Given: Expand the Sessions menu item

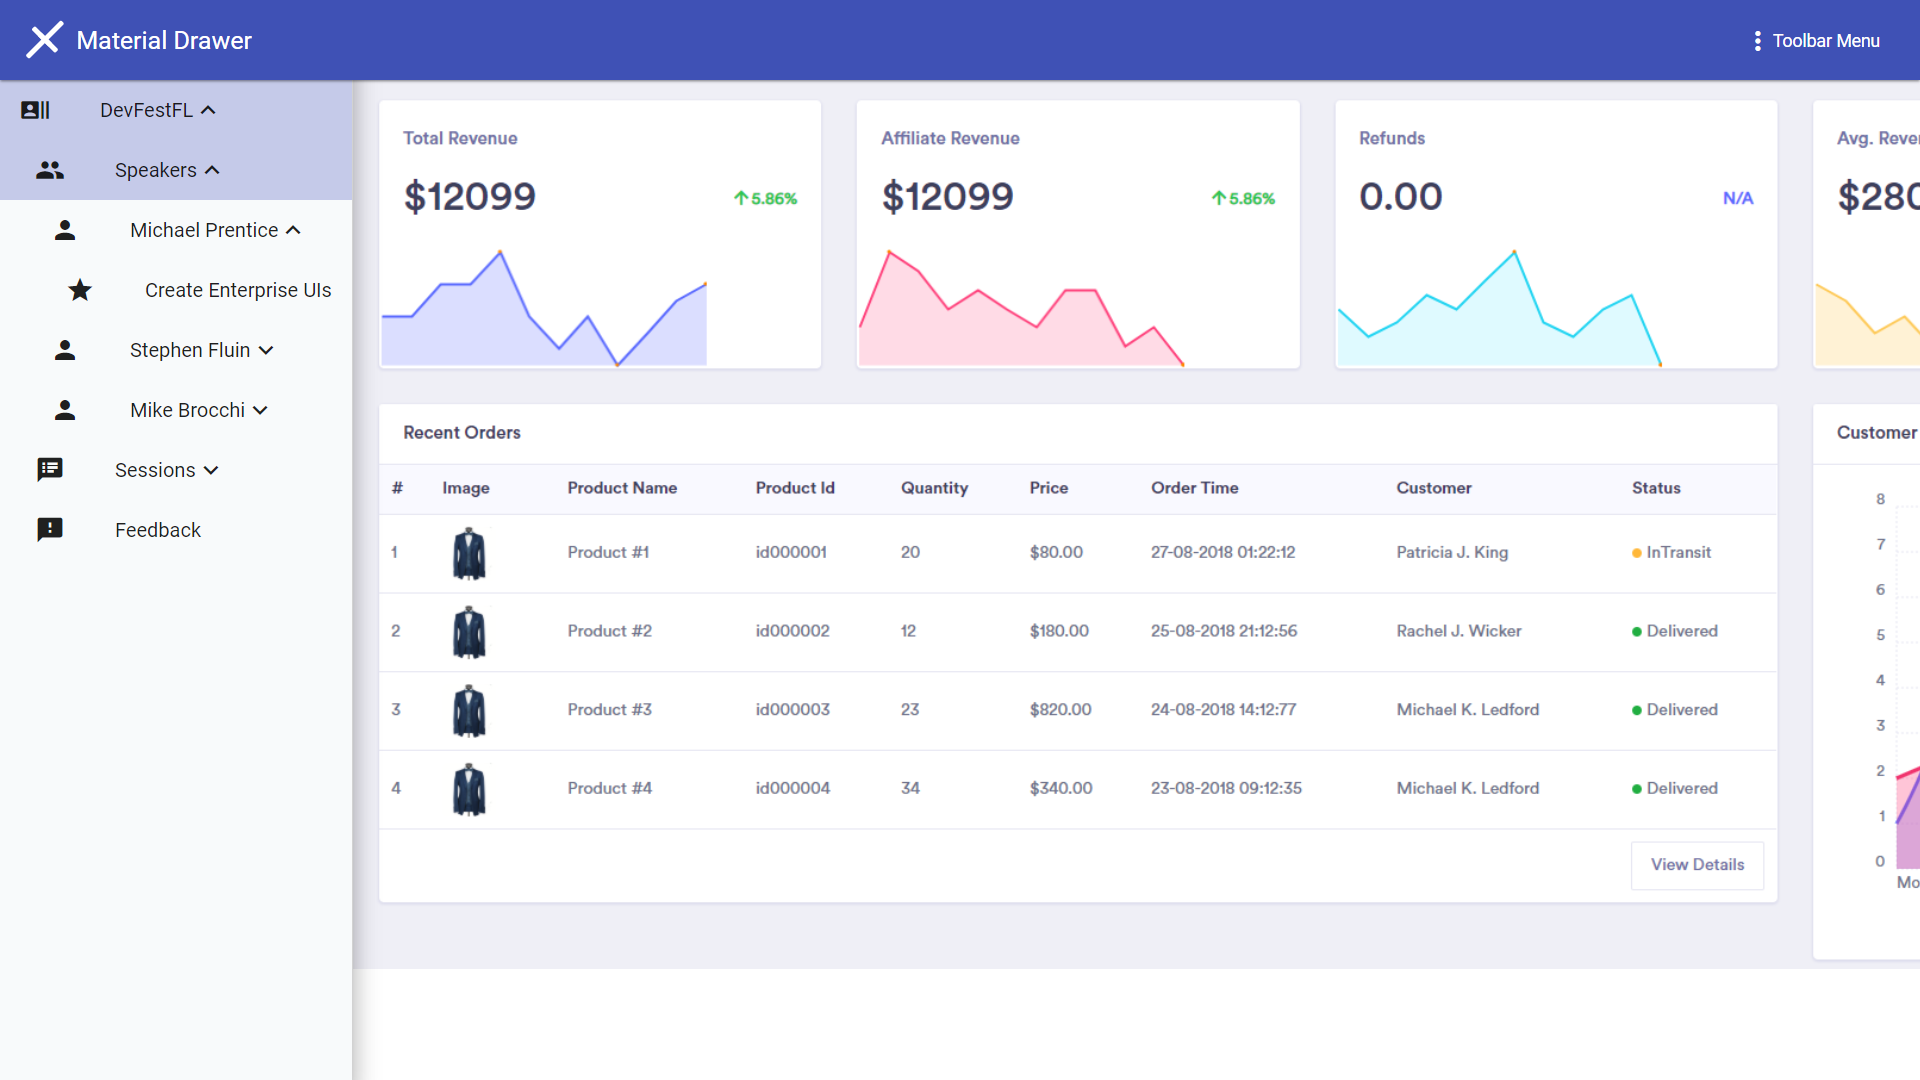Looking at the screenshot, I should (211, 470).
